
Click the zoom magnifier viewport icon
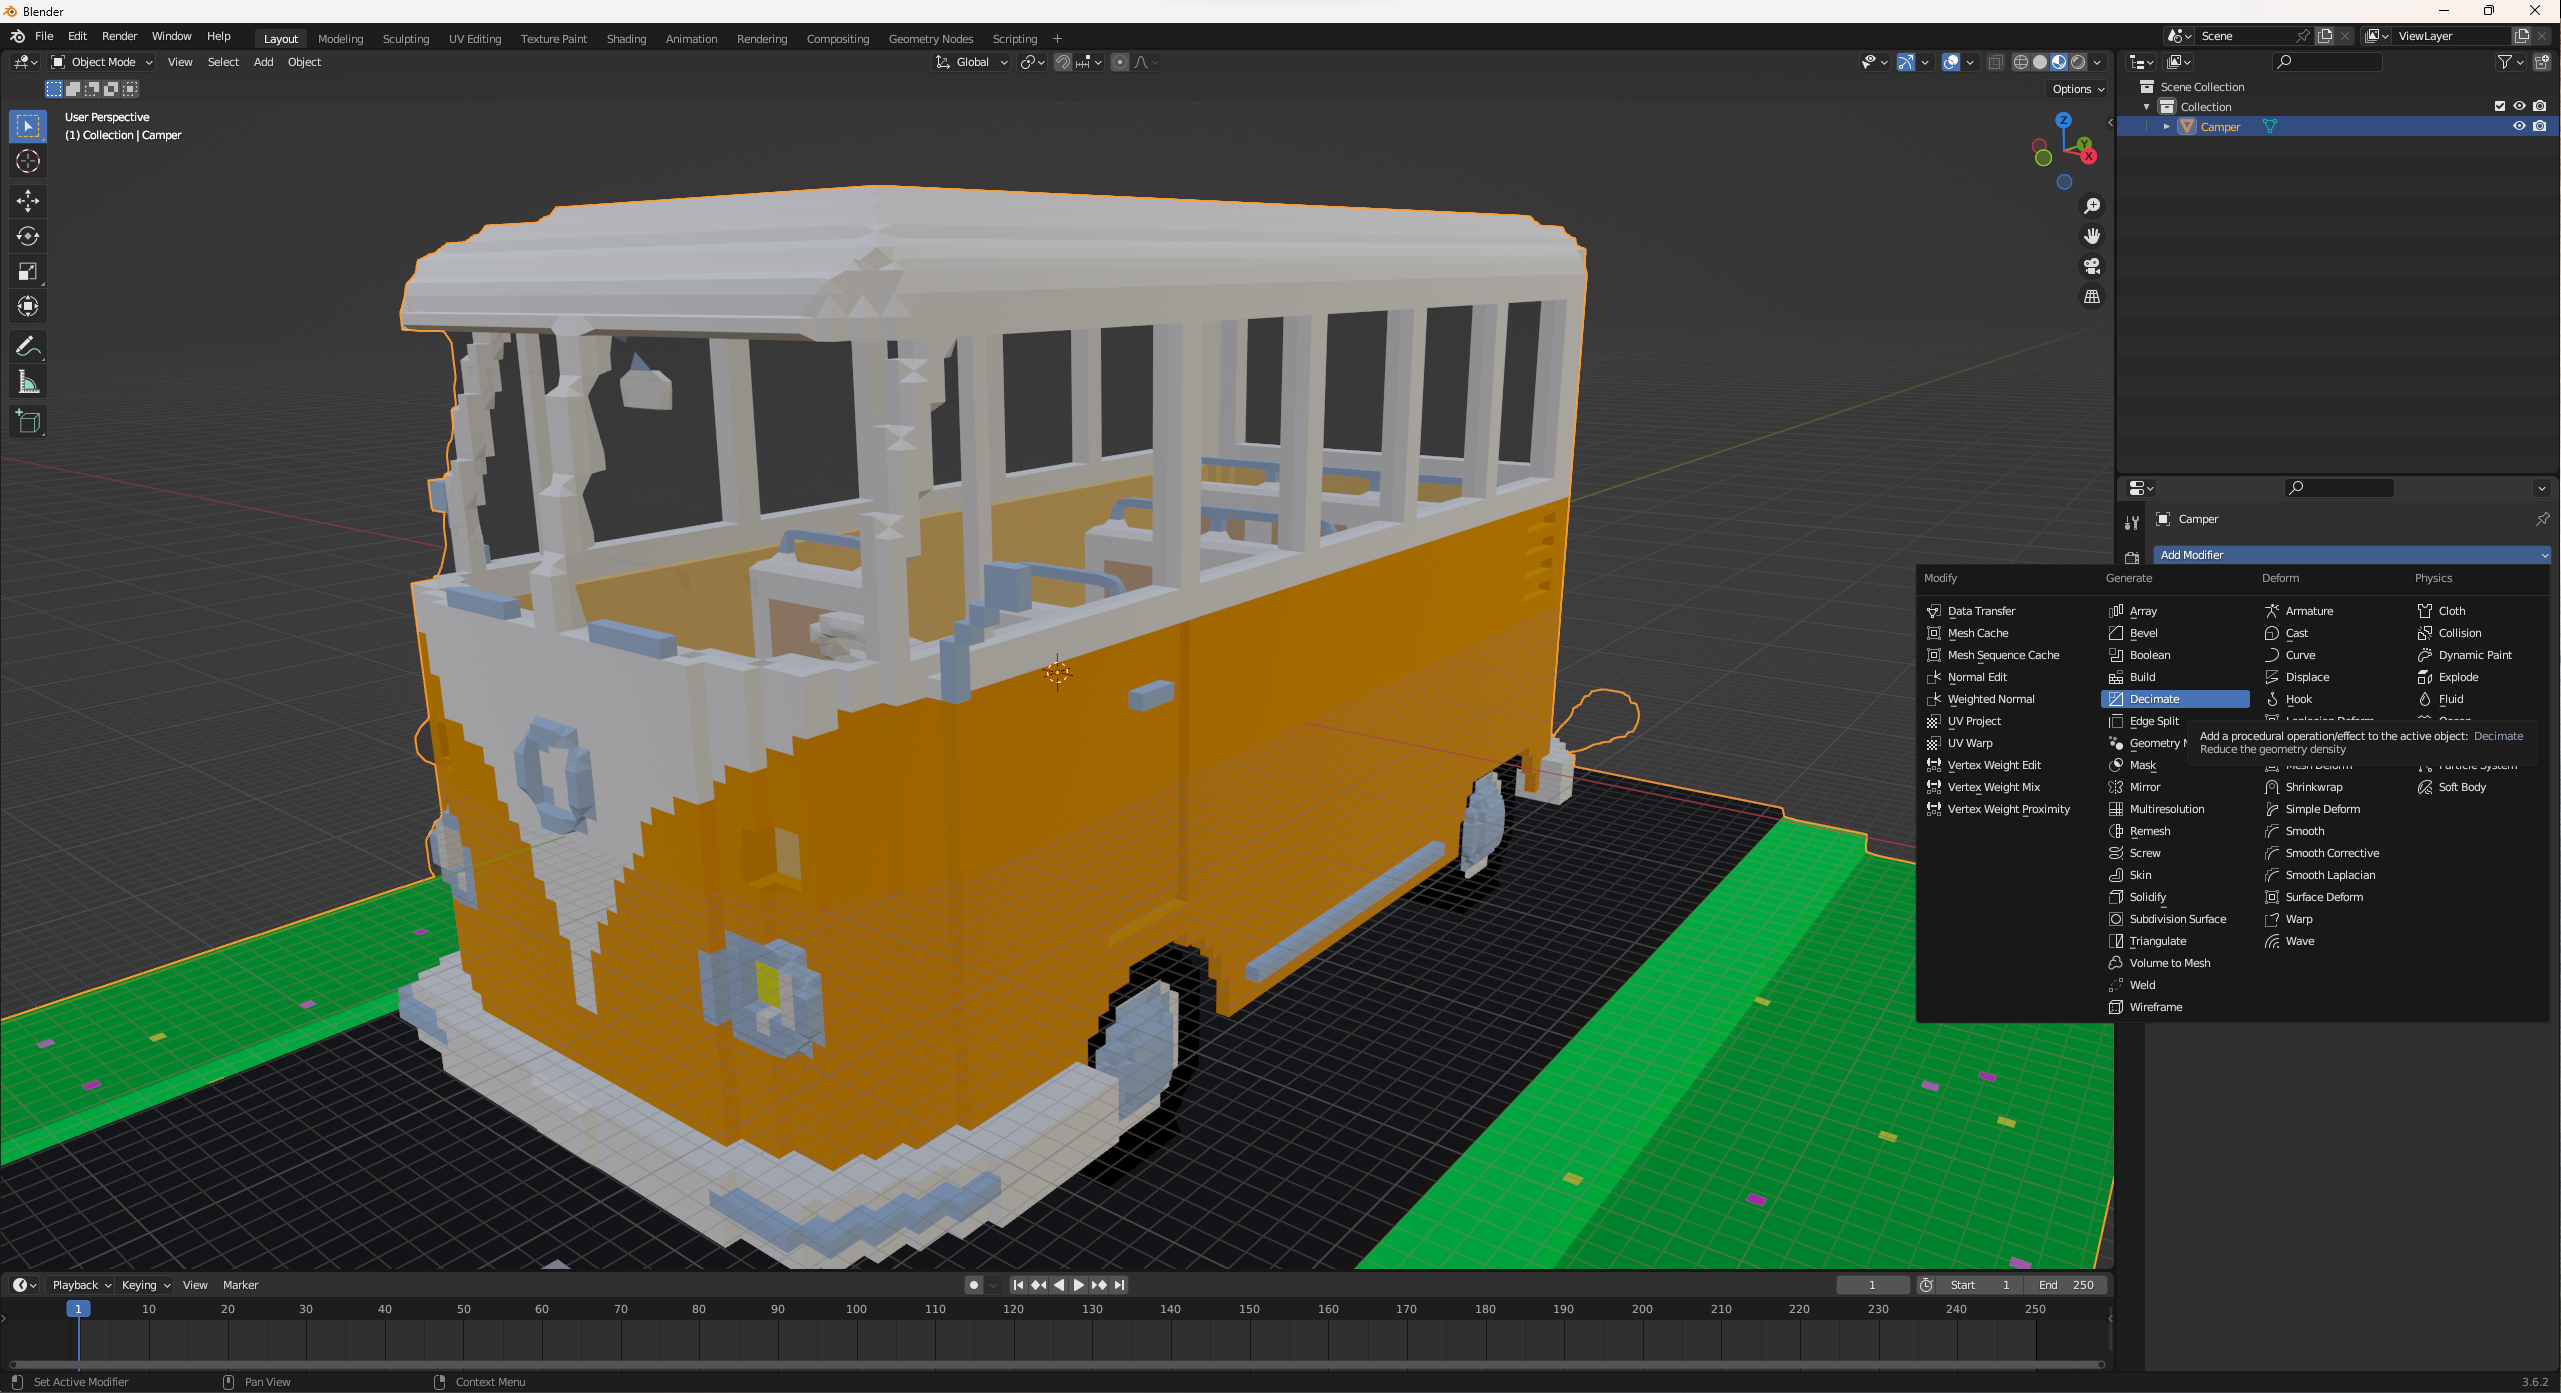tap(2091, 206)
